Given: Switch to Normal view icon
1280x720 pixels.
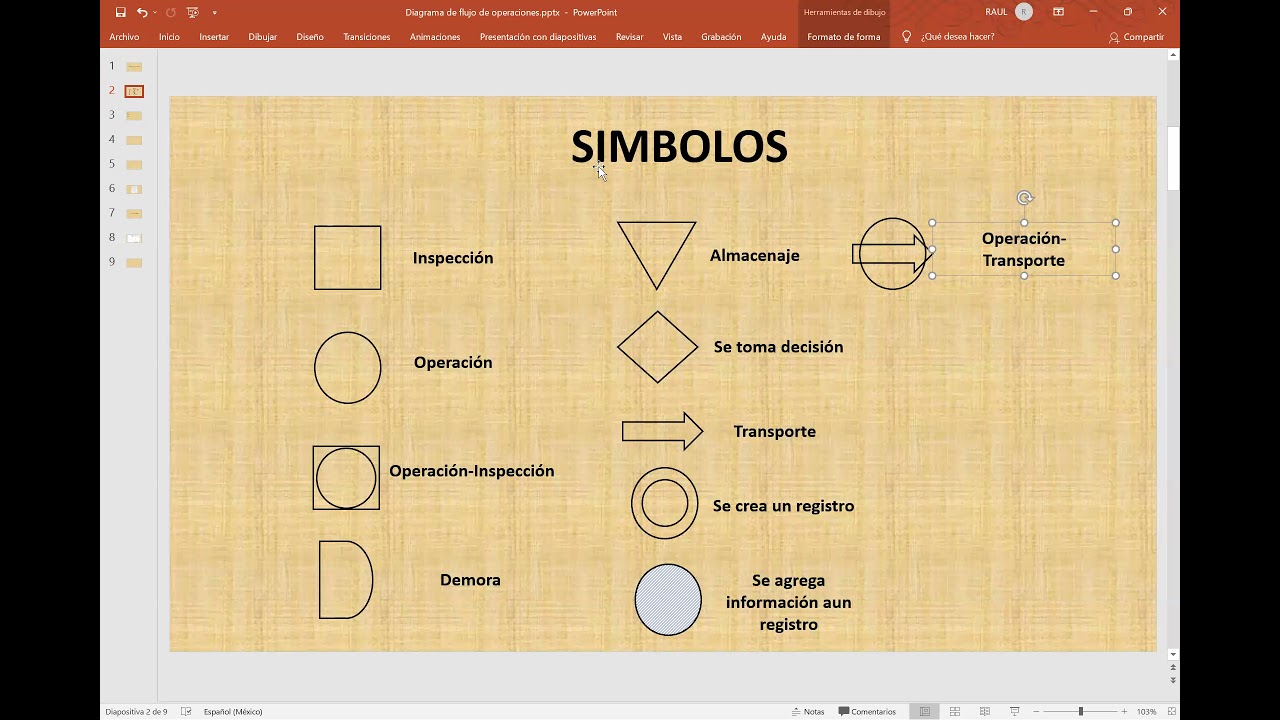Looking at the screenshot, I should pyautogui.click(x=925, y=712).
